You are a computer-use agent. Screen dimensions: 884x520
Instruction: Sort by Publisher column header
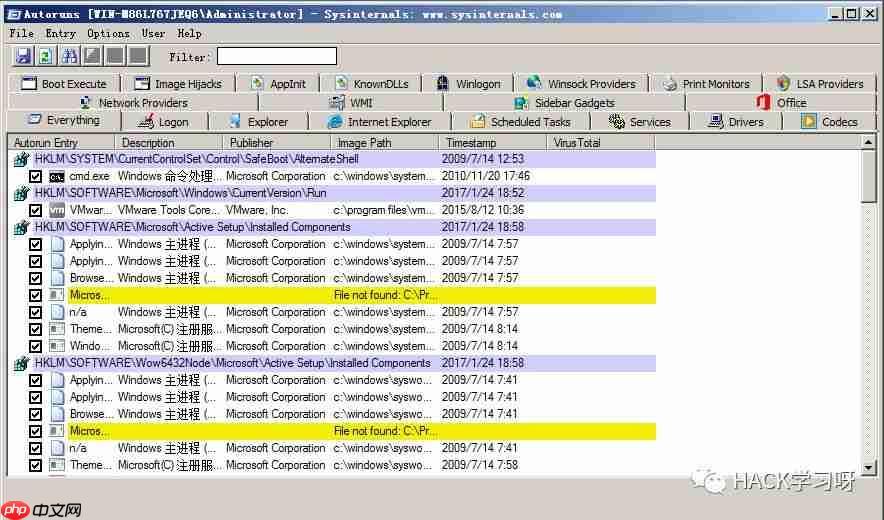[x=276, y=143]
